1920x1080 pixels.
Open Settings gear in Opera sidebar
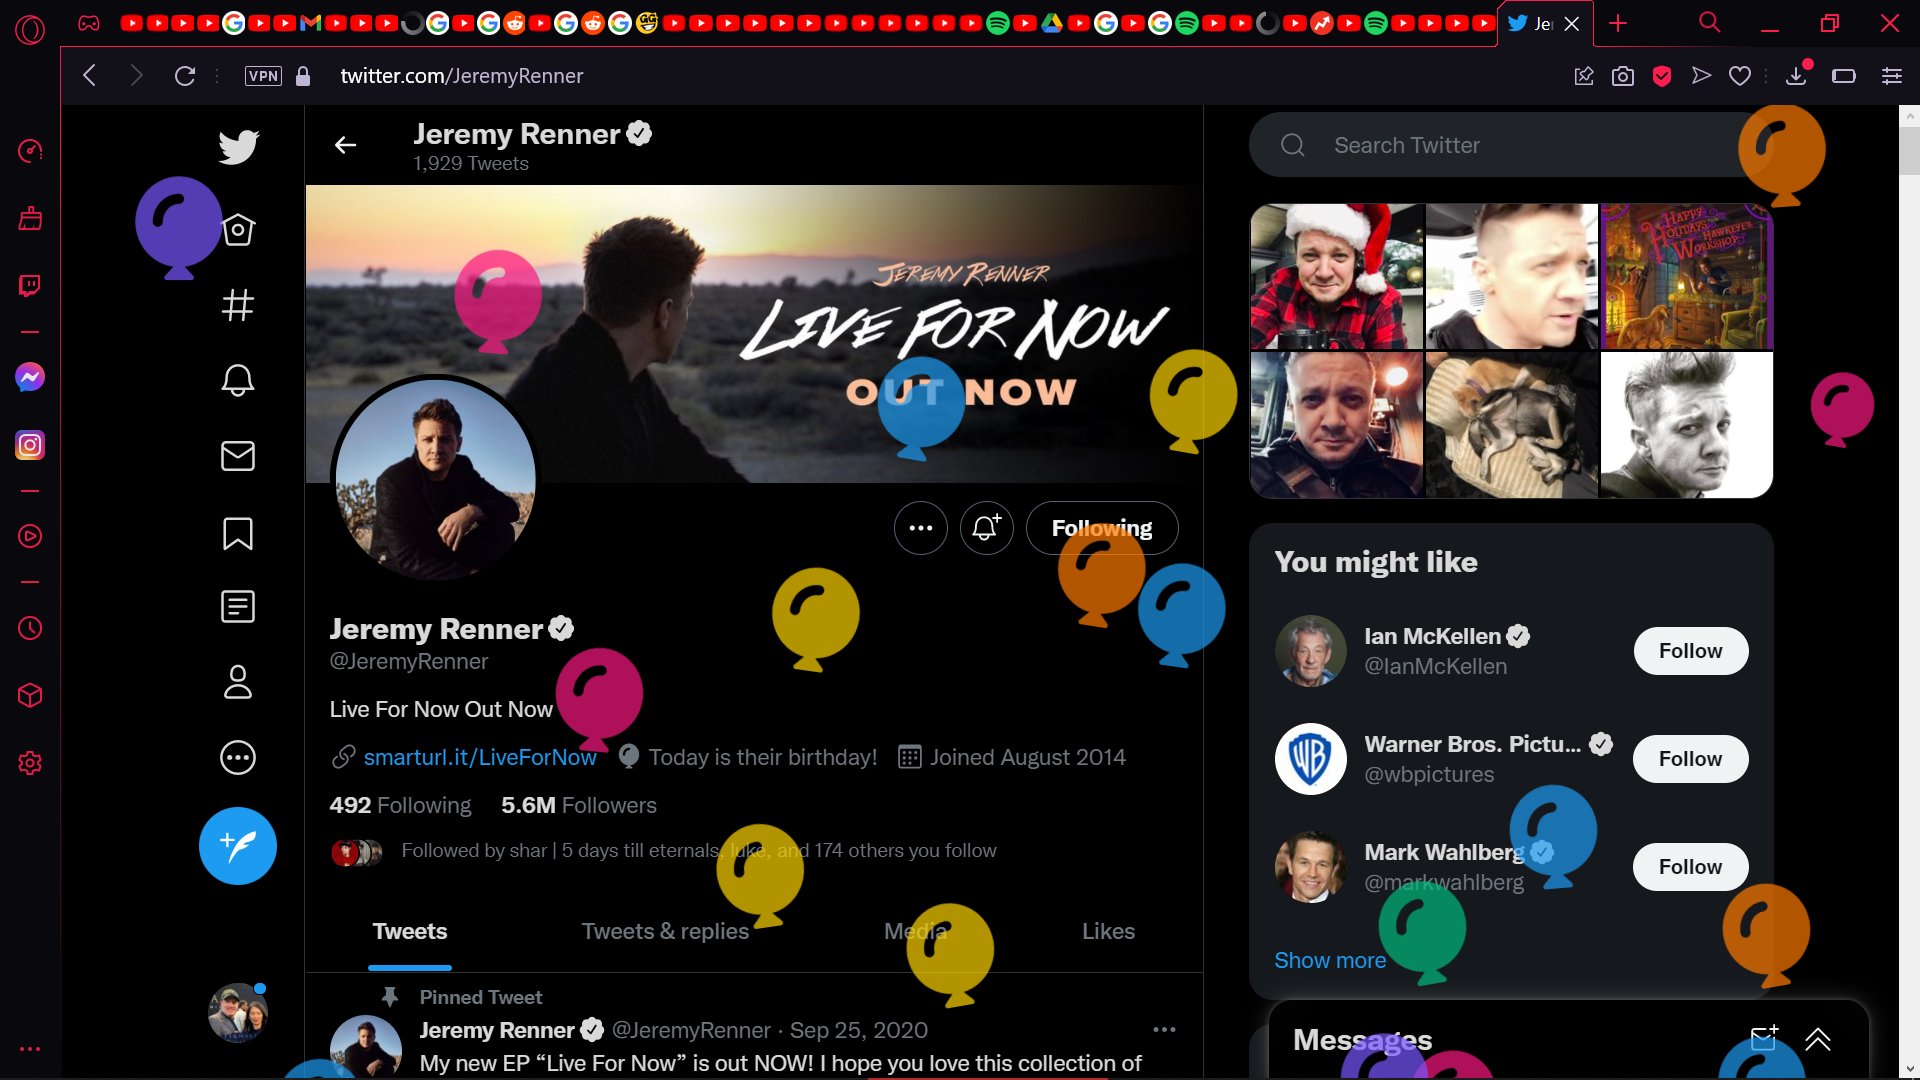pos(30,763)
